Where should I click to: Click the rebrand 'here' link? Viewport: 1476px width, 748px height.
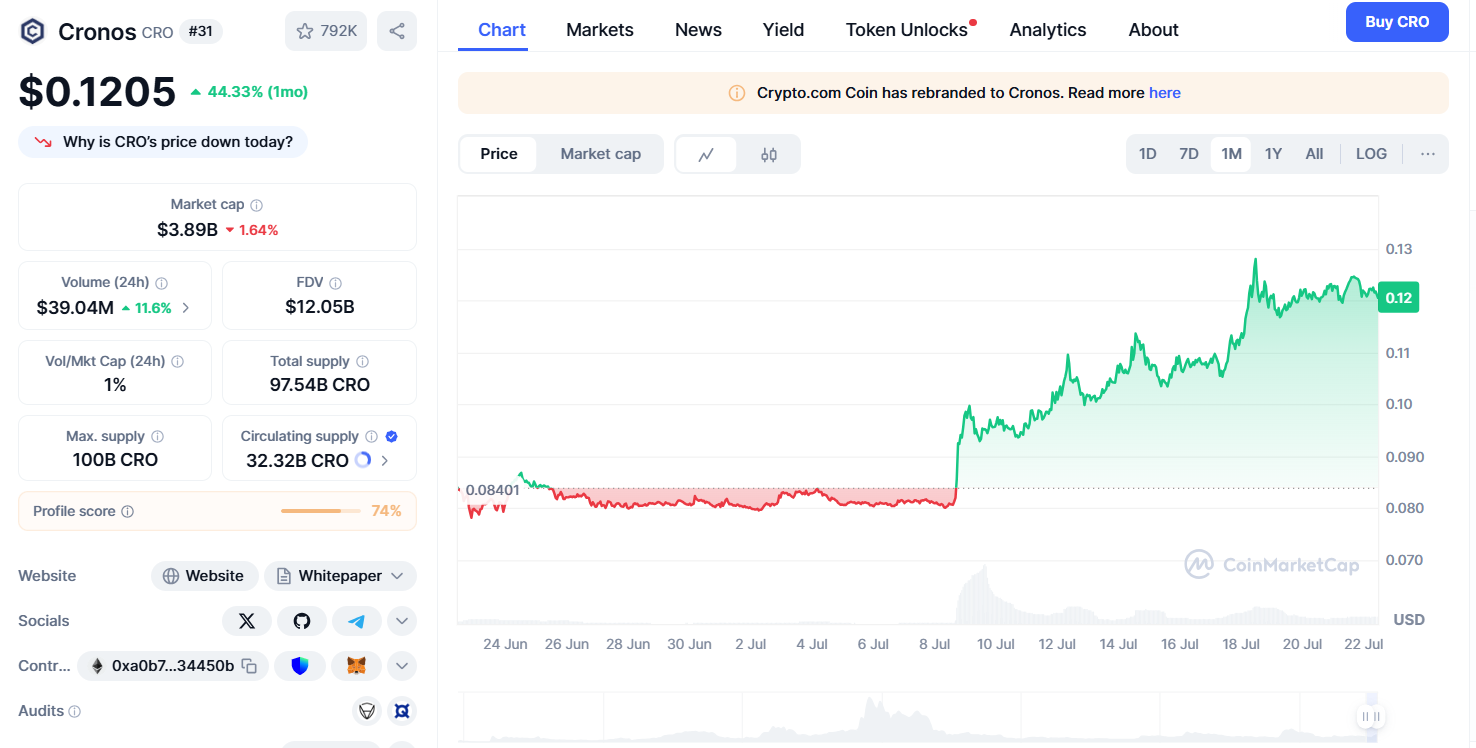tap(1165, 93)
